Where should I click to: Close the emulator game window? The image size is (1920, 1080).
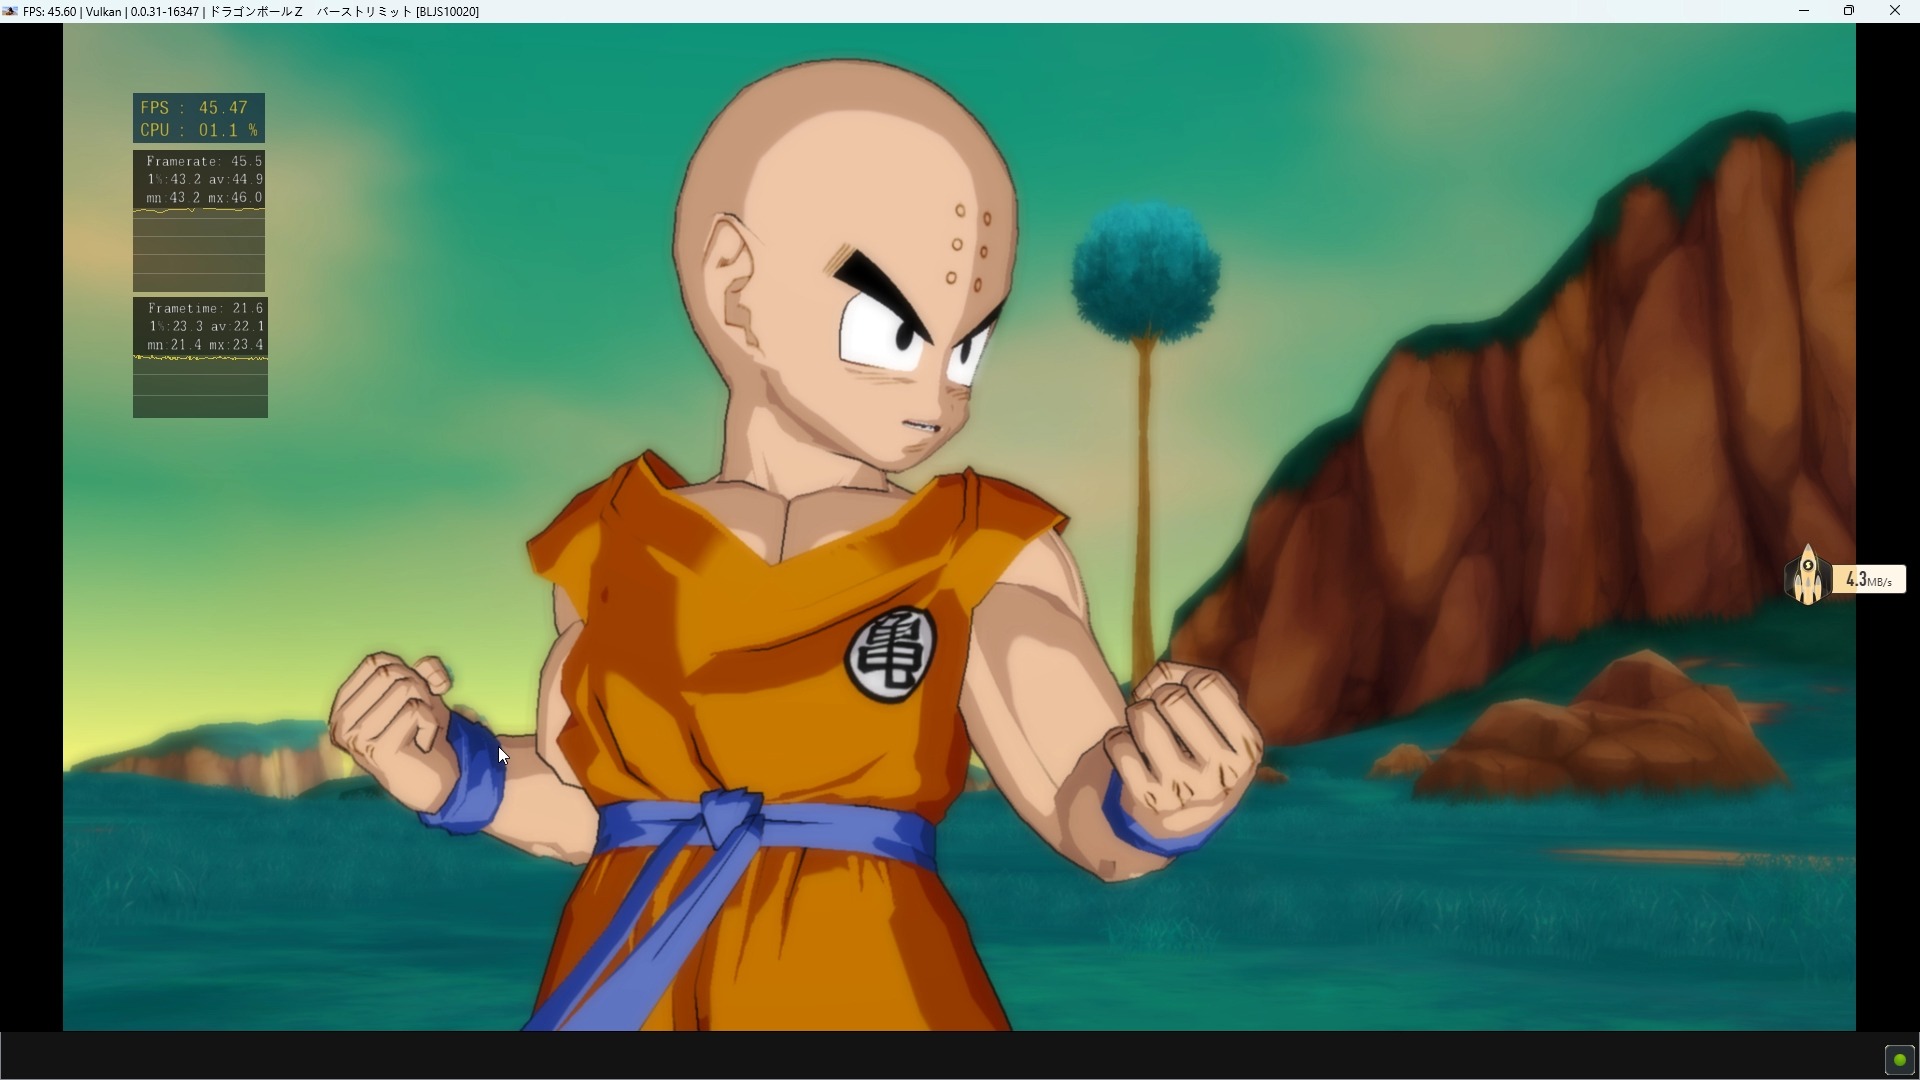(1894, 11)
